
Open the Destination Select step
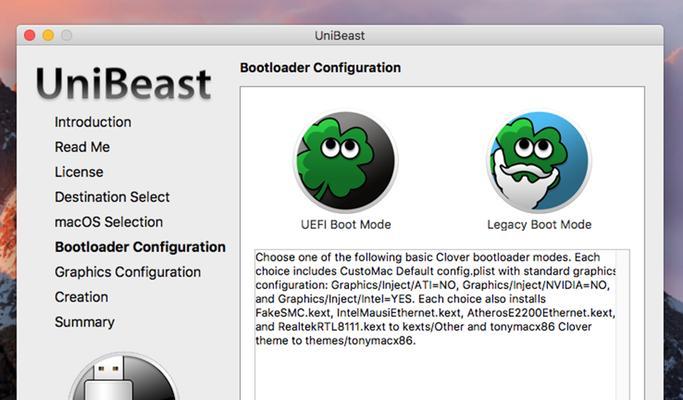[112, 197]
